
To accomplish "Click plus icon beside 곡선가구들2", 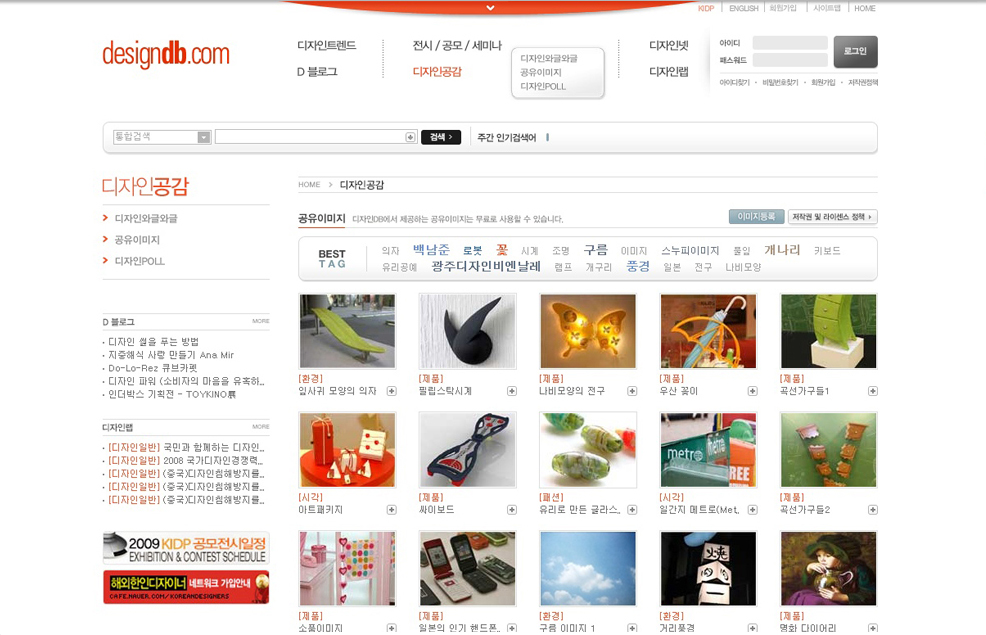I will (873, 510).
